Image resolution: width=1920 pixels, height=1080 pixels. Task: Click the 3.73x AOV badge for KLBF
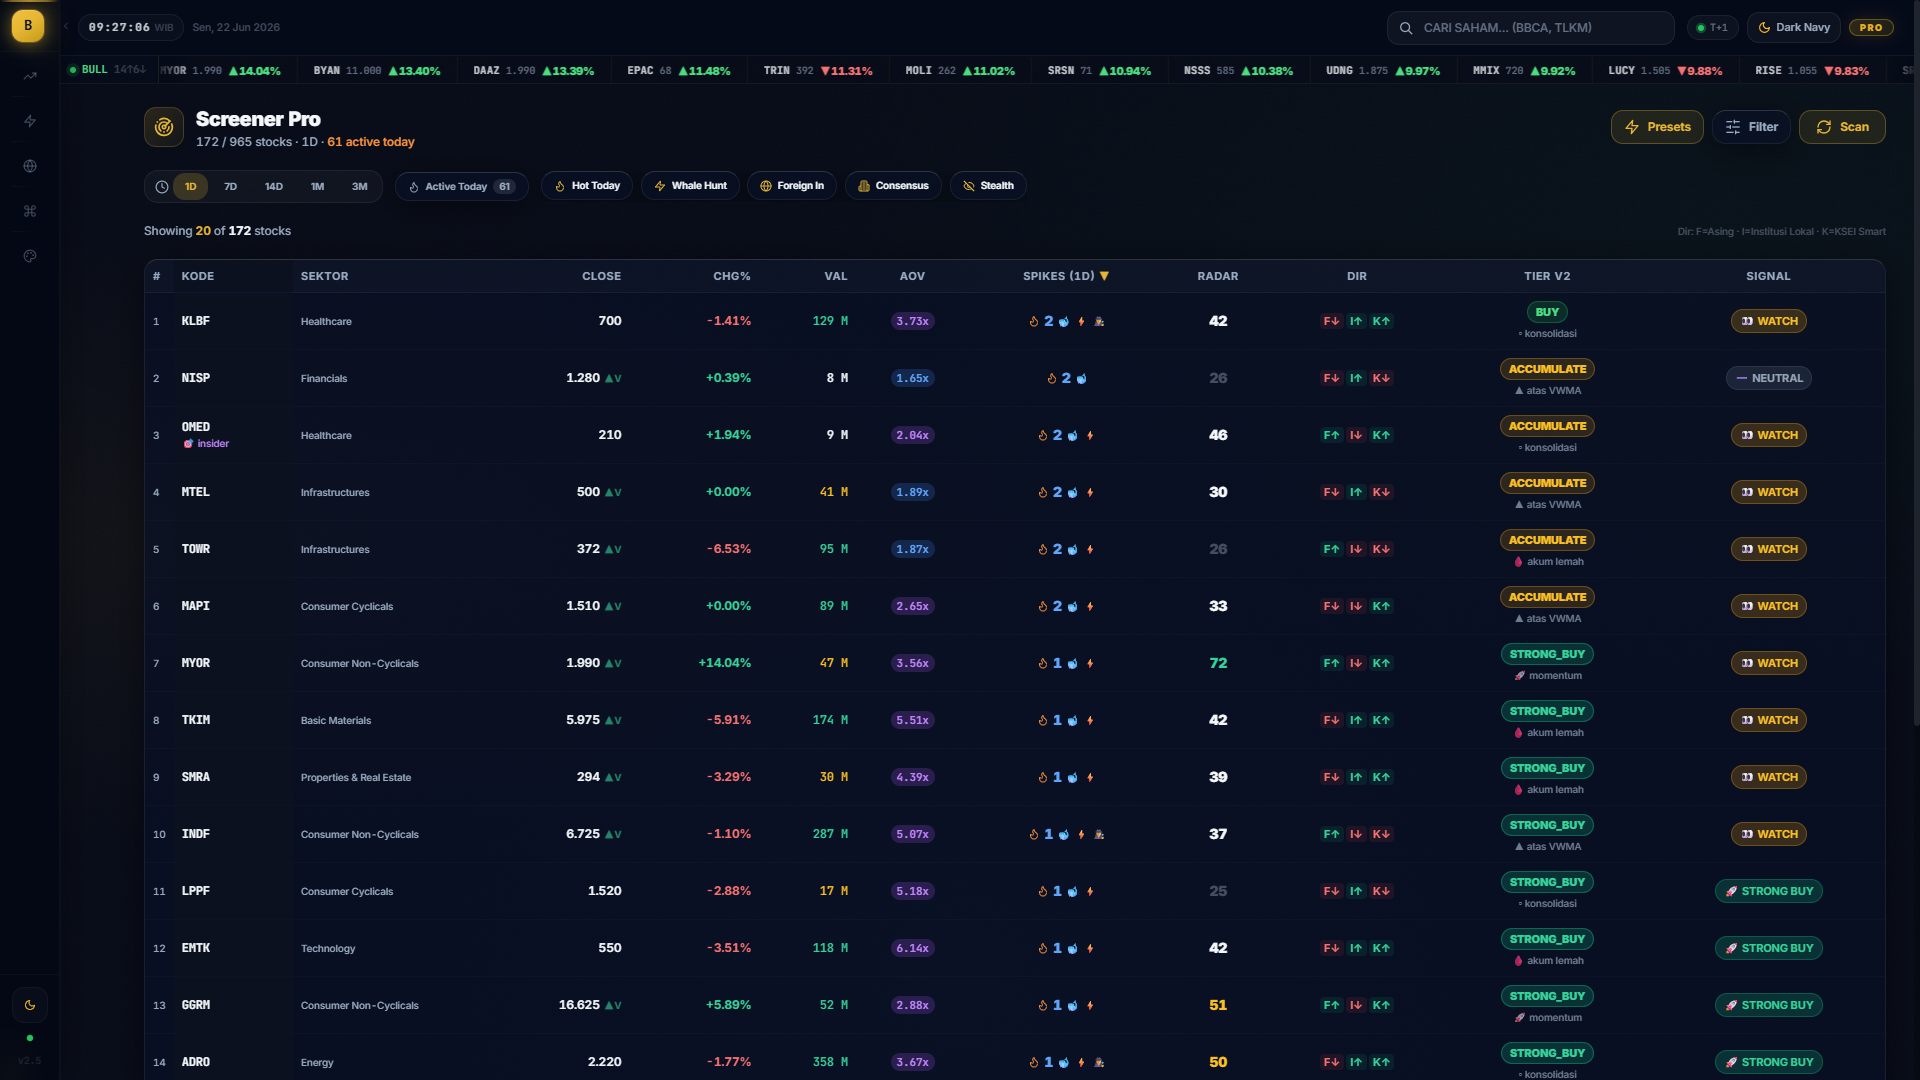912,321
